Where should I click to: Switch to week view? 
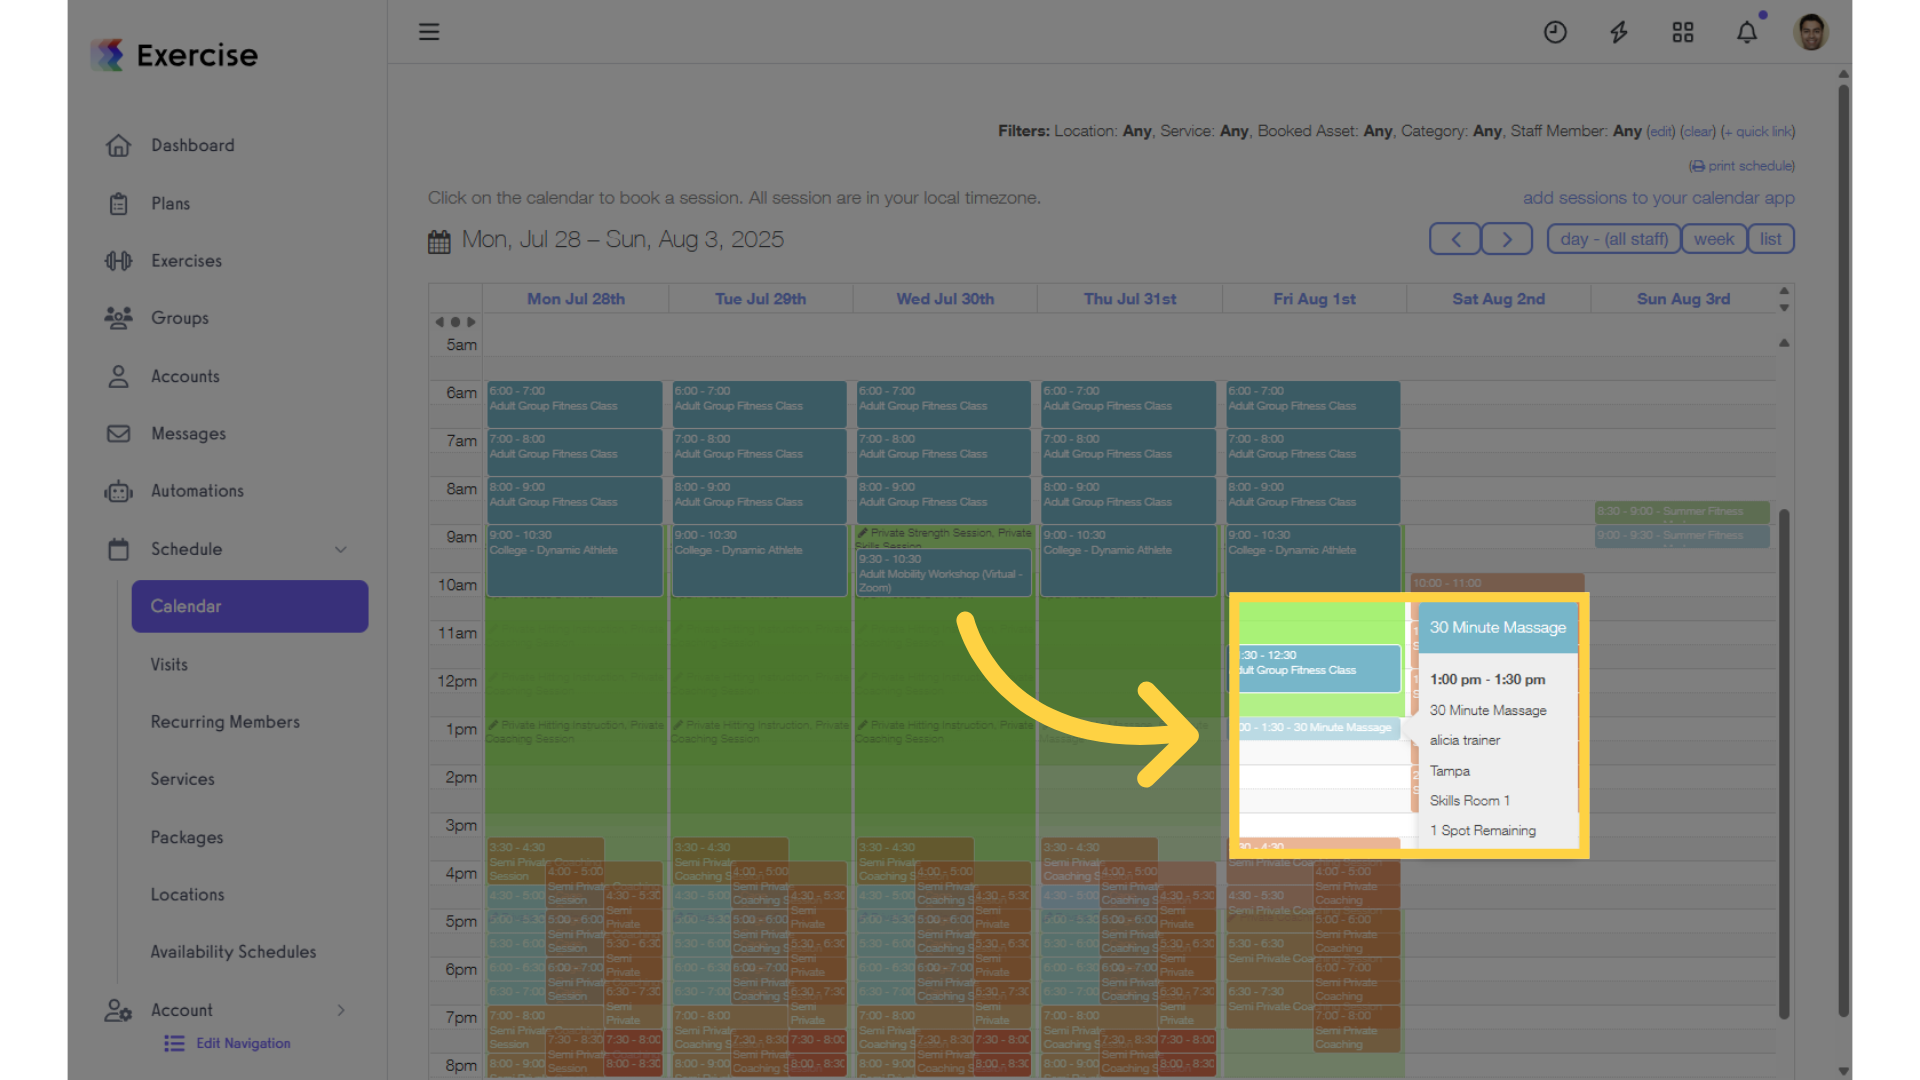1714,239
